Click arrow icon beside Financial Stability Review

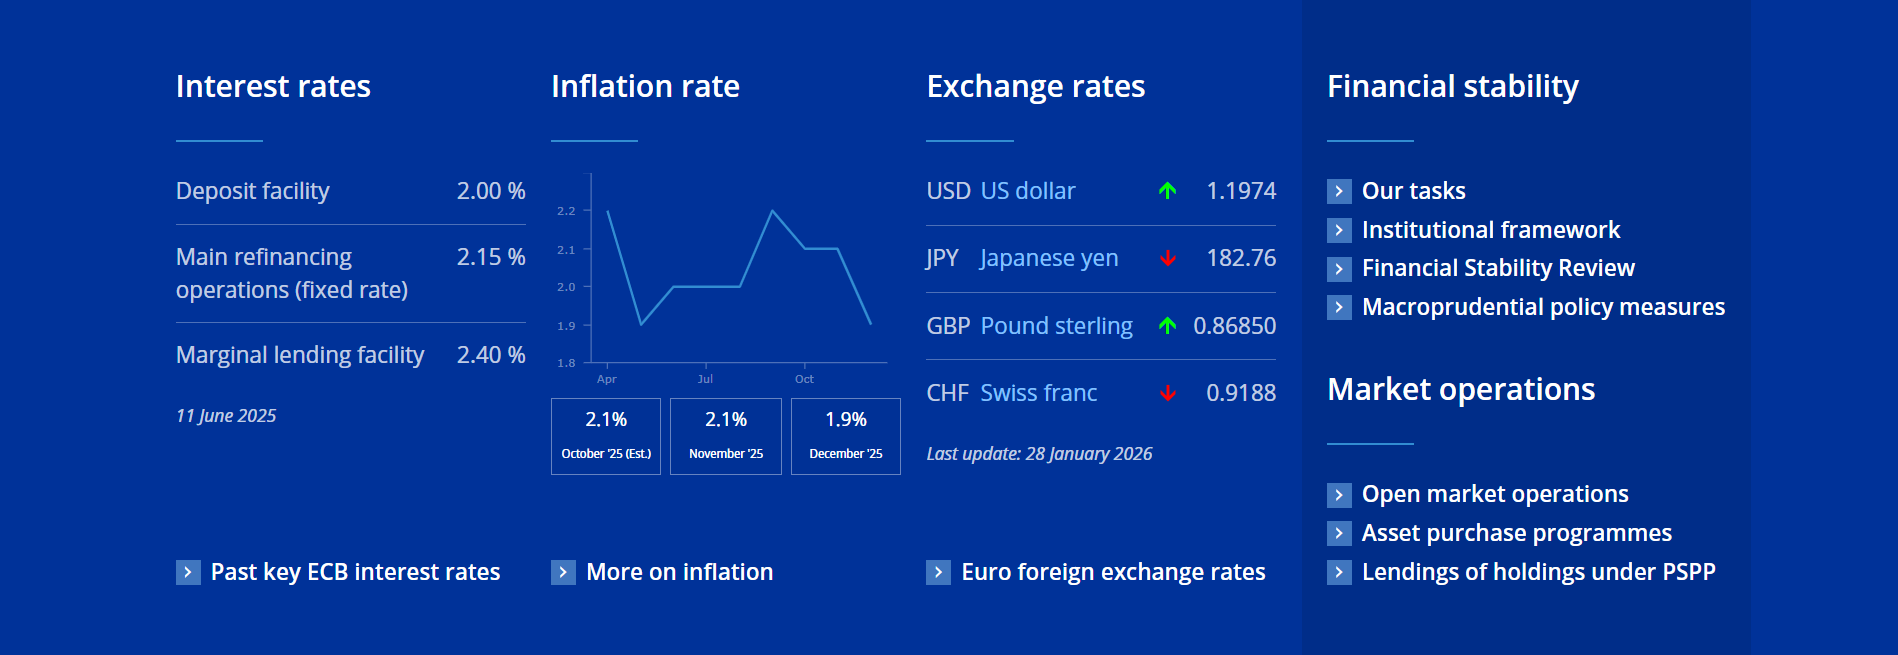coord(1339,268)
